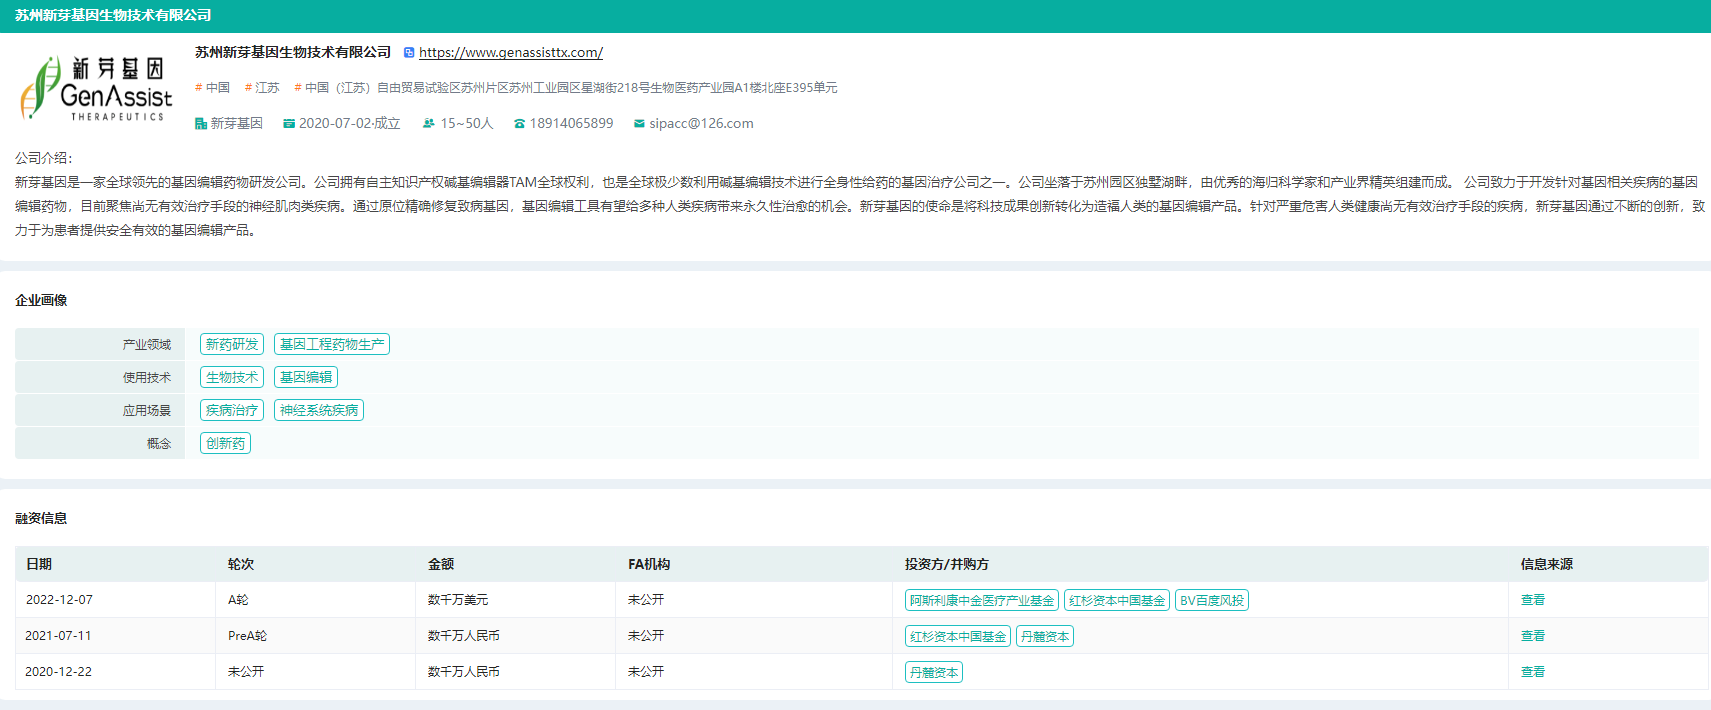View source for 2021-07-11 PreA轮 financing
Screen dimensions: 1711x710
(x=1532, y=636)
